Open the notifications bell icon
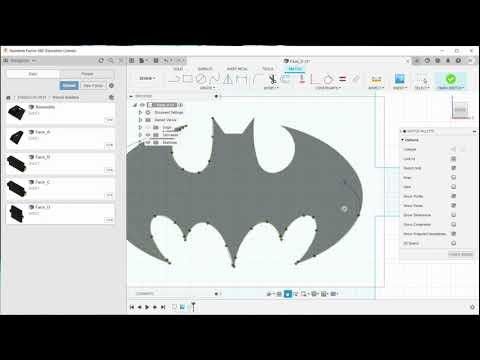The height and width of the screenshot is (360, 480). pos(448,60)
